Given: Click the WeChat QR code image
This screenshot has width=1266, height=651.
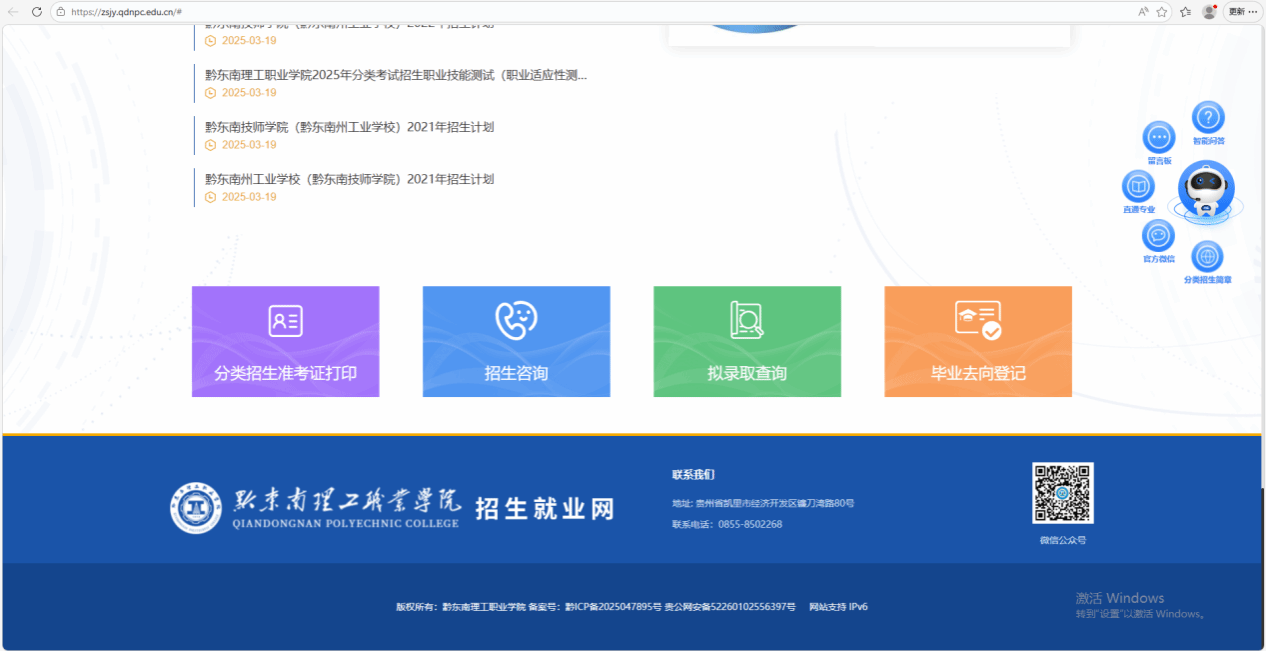Looking at the screenshot, I should [x=1062, y=493].
